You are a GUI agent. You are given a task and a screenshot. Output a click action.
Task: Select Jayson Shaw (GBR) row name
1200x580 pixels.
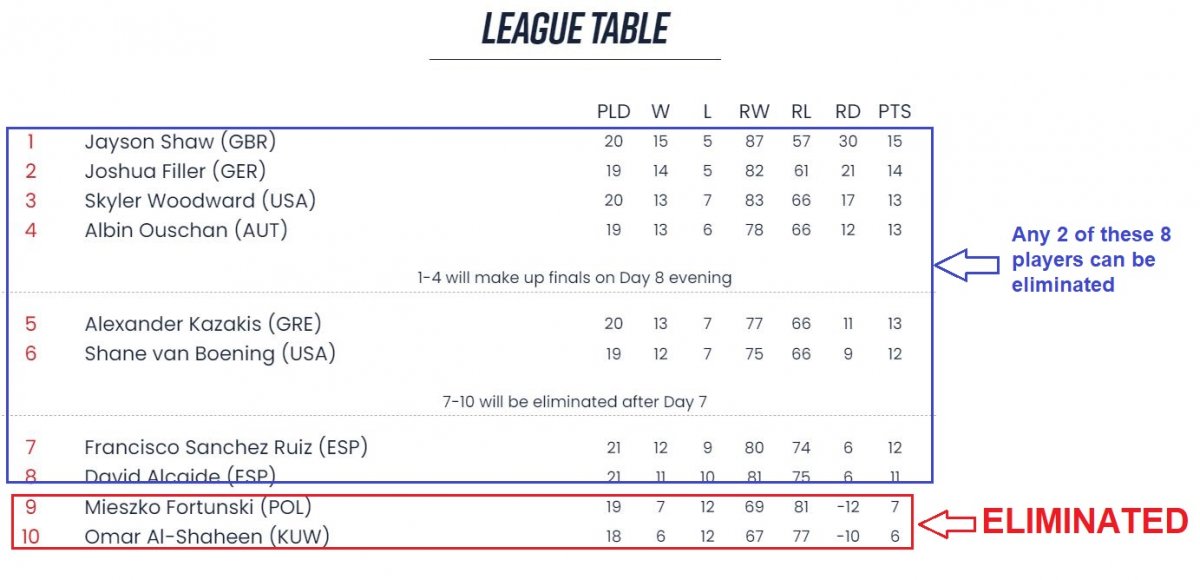[180, 142]
